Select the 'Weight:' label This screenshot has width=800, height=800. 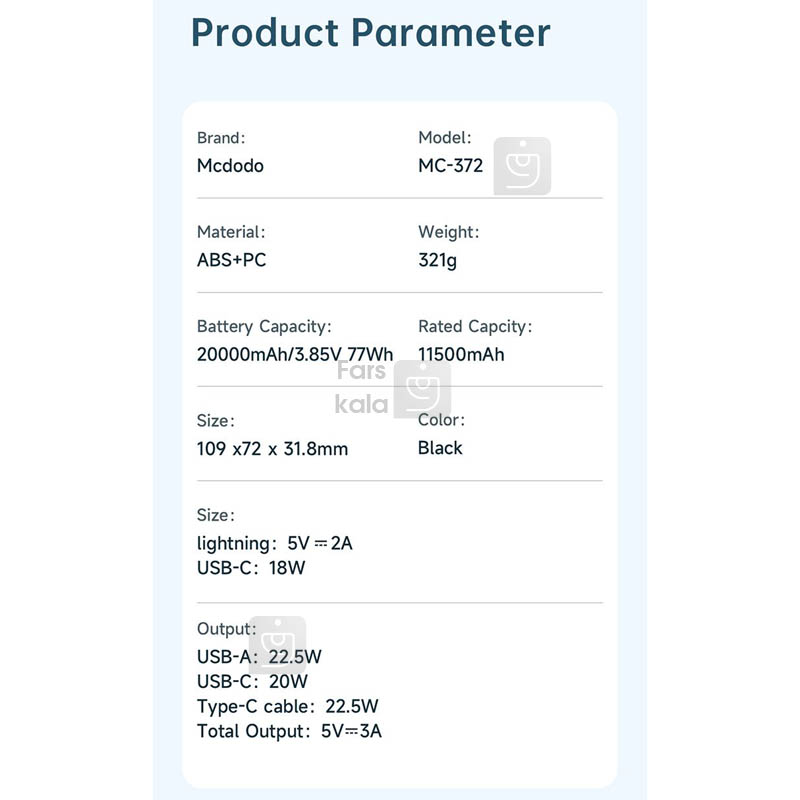448,232
